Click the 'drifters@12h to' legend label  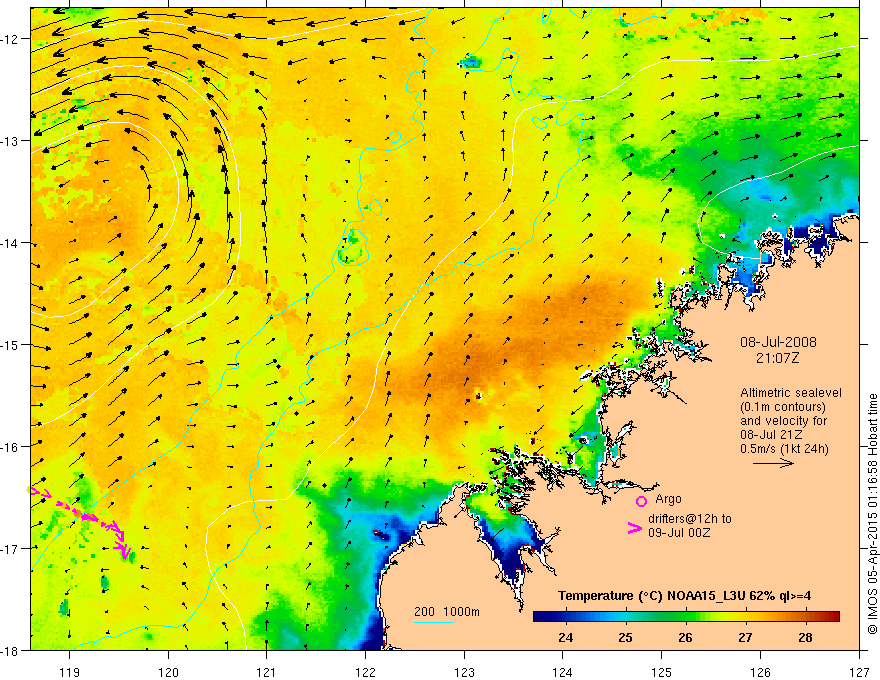coord(690,518)
